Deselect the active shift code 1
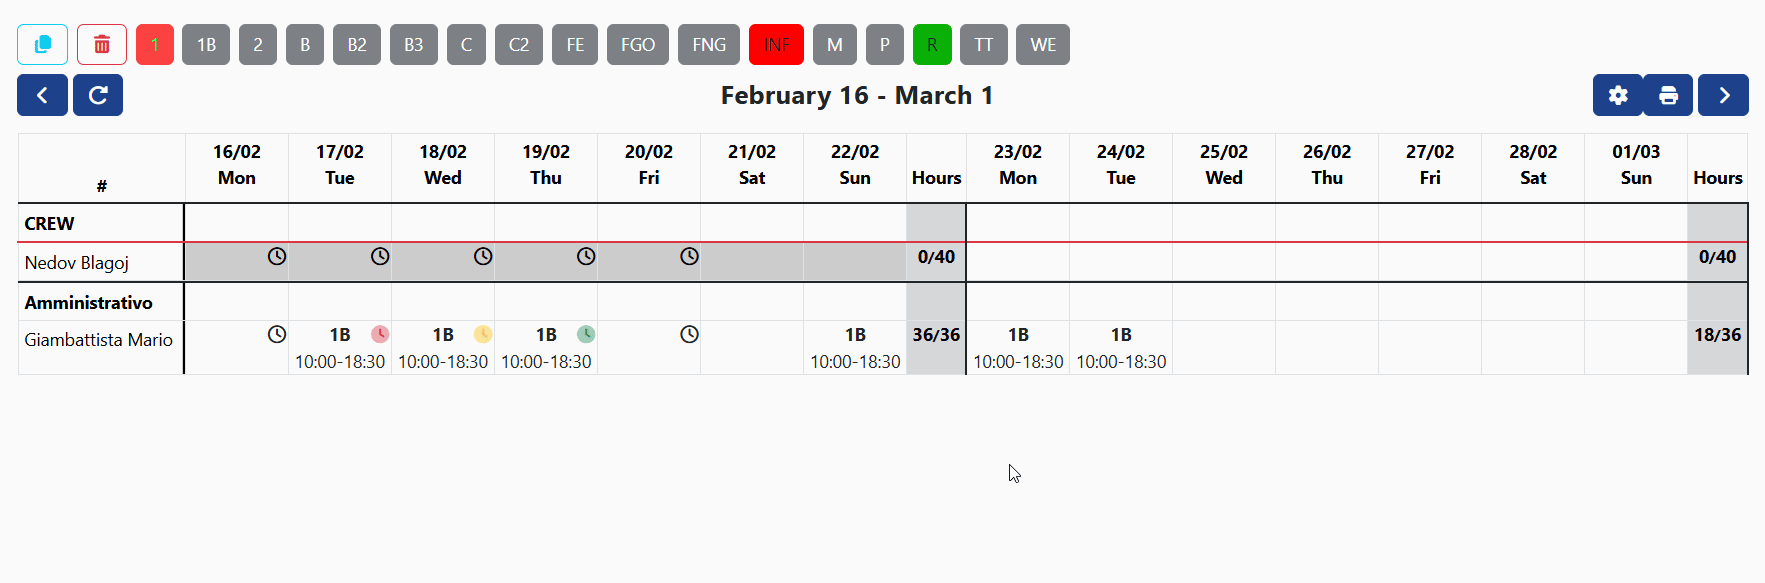1765x583 pixels. pos(155,44)
